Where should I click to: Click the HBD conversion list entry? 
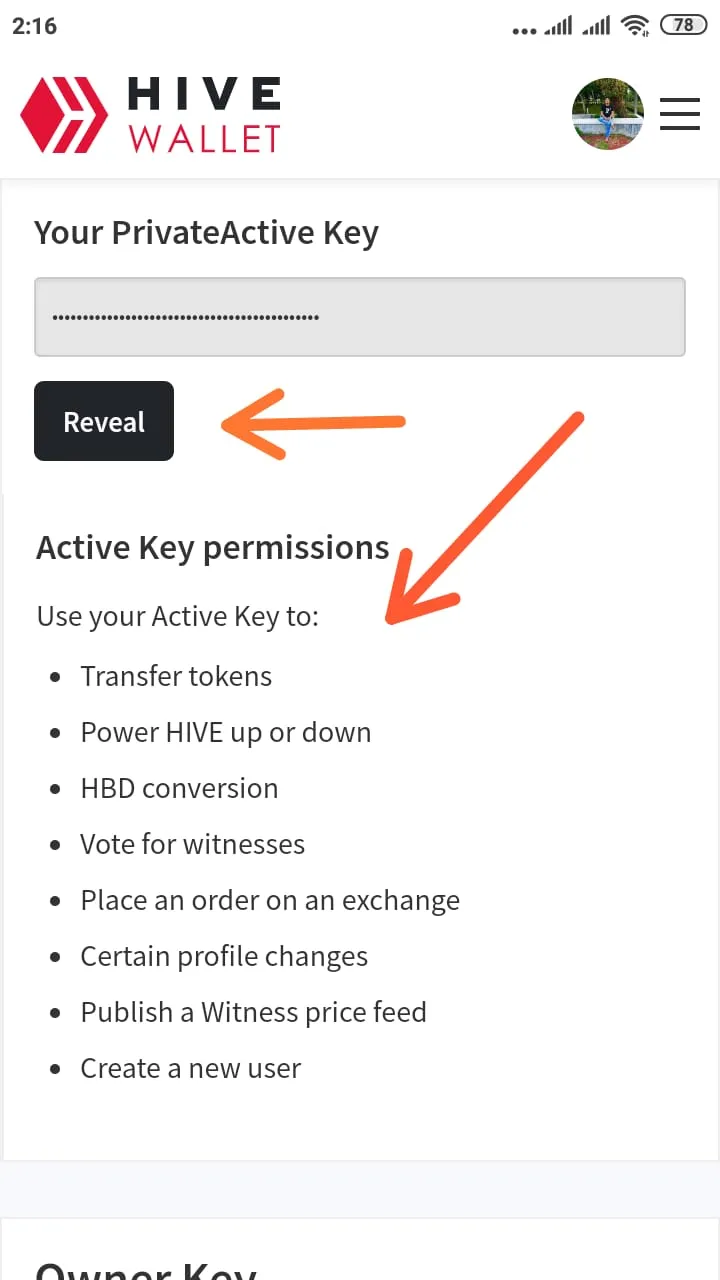(179, 788)
